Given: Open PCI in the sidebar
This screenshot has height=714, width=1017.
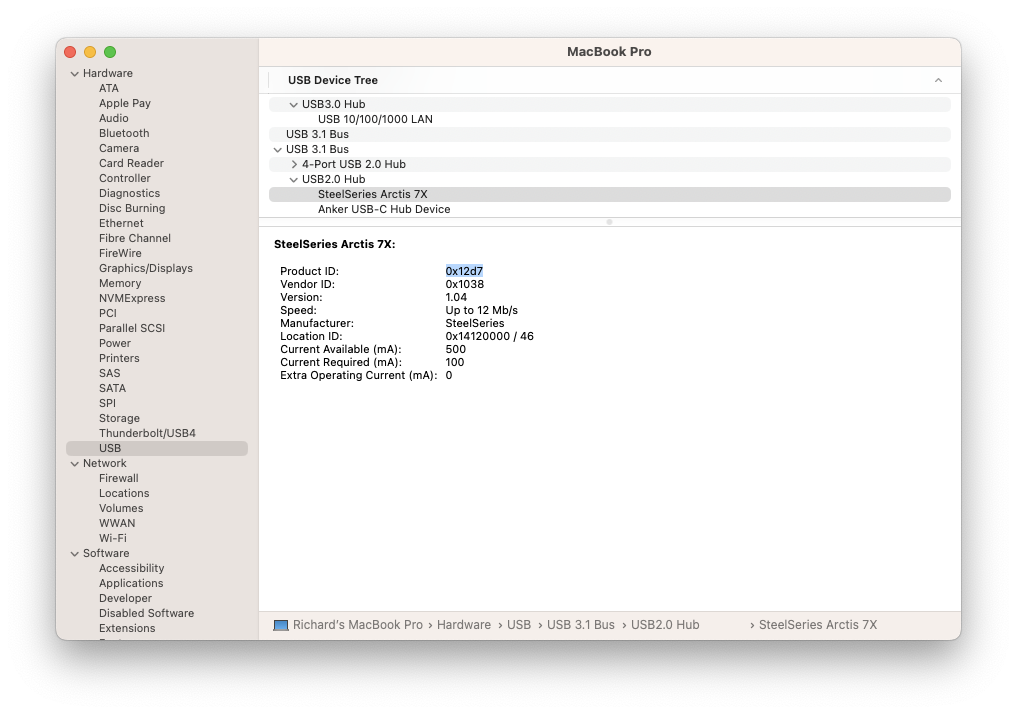Looking at the screenshot, I should coord(108,313).
